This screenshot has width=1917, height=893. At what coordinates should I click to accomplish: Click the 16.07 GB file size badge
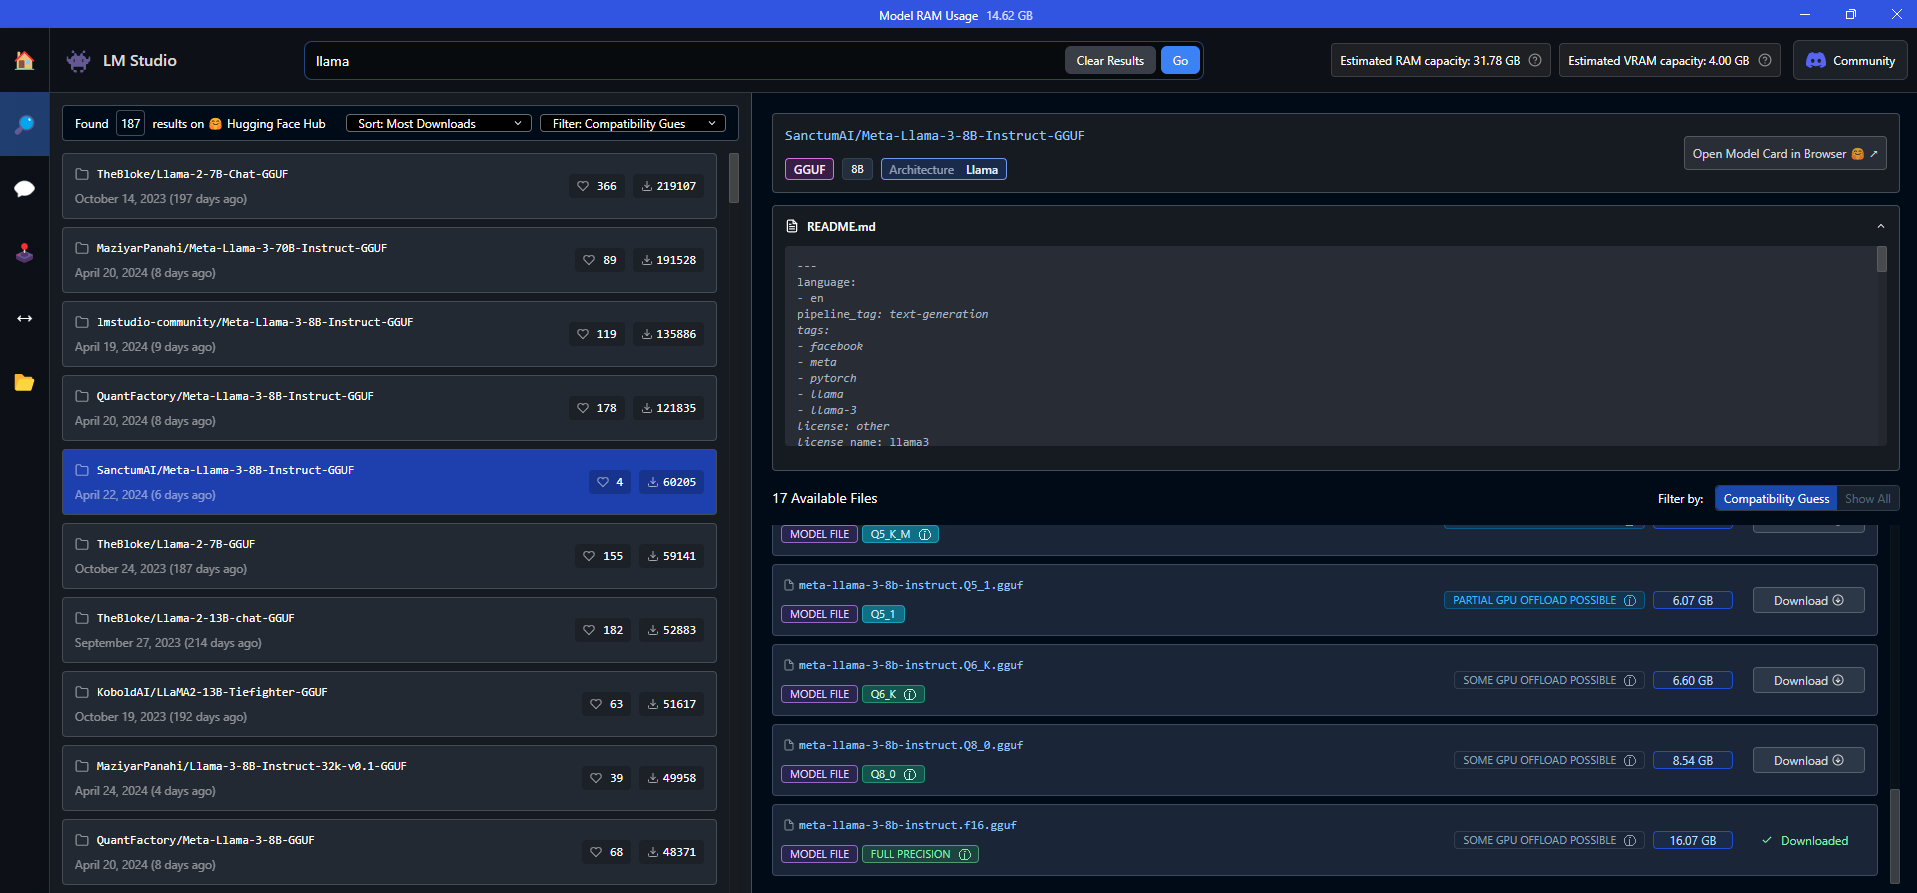click(x=1692, y=840)
